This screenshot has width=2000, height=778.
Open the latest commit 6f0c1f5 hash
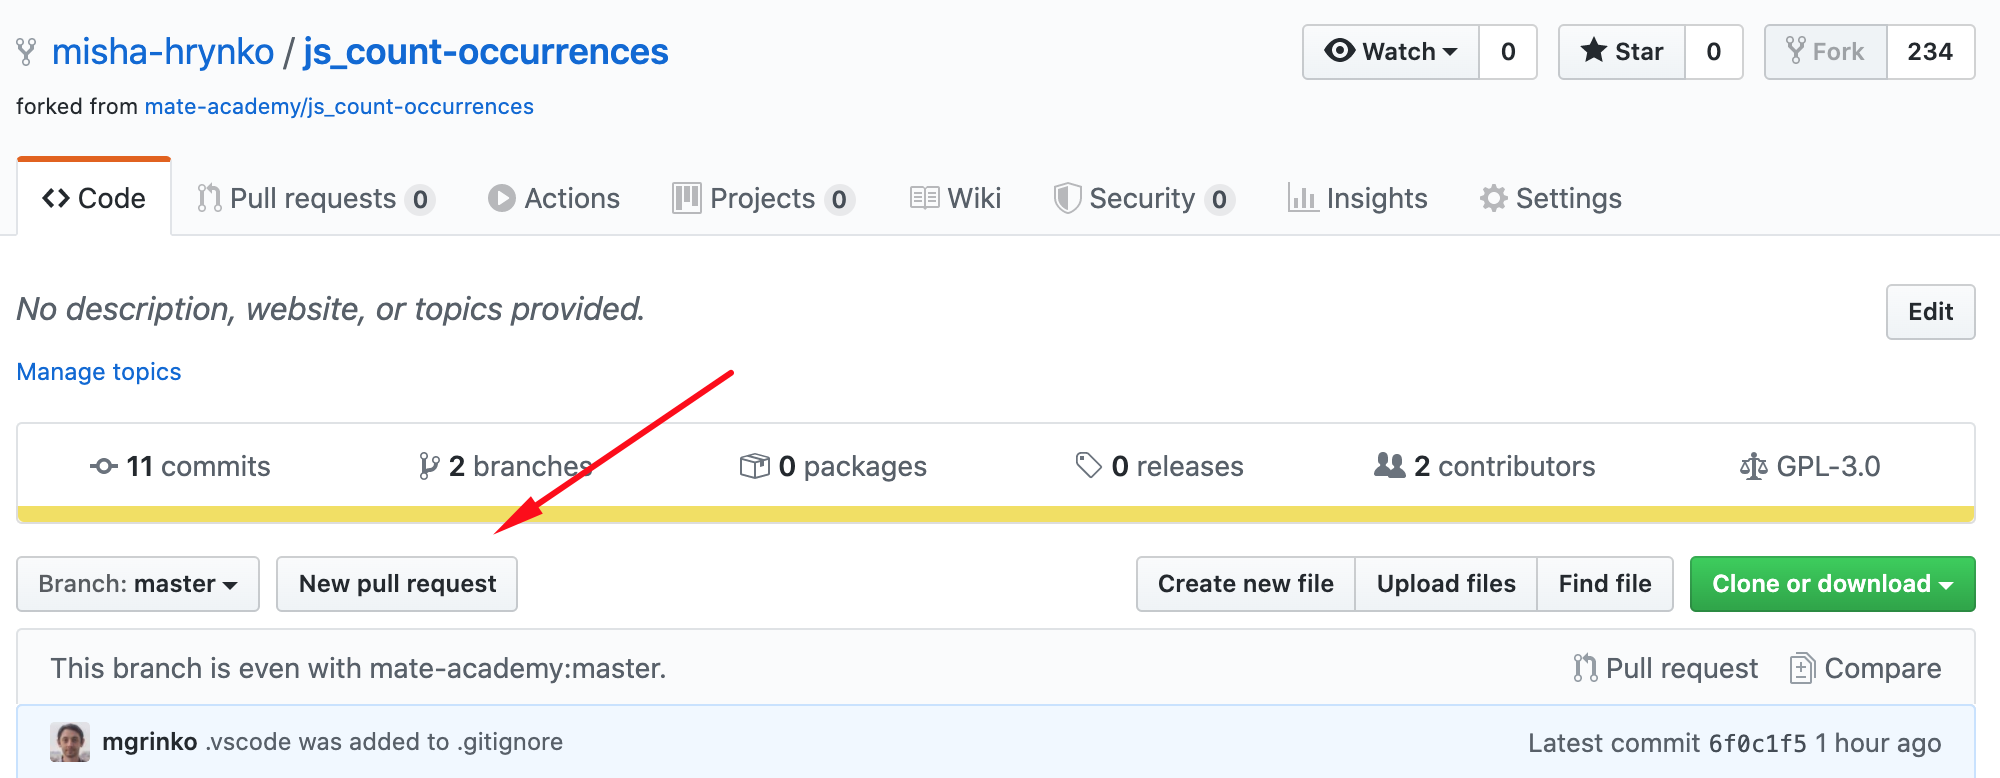coord(1758,743)
